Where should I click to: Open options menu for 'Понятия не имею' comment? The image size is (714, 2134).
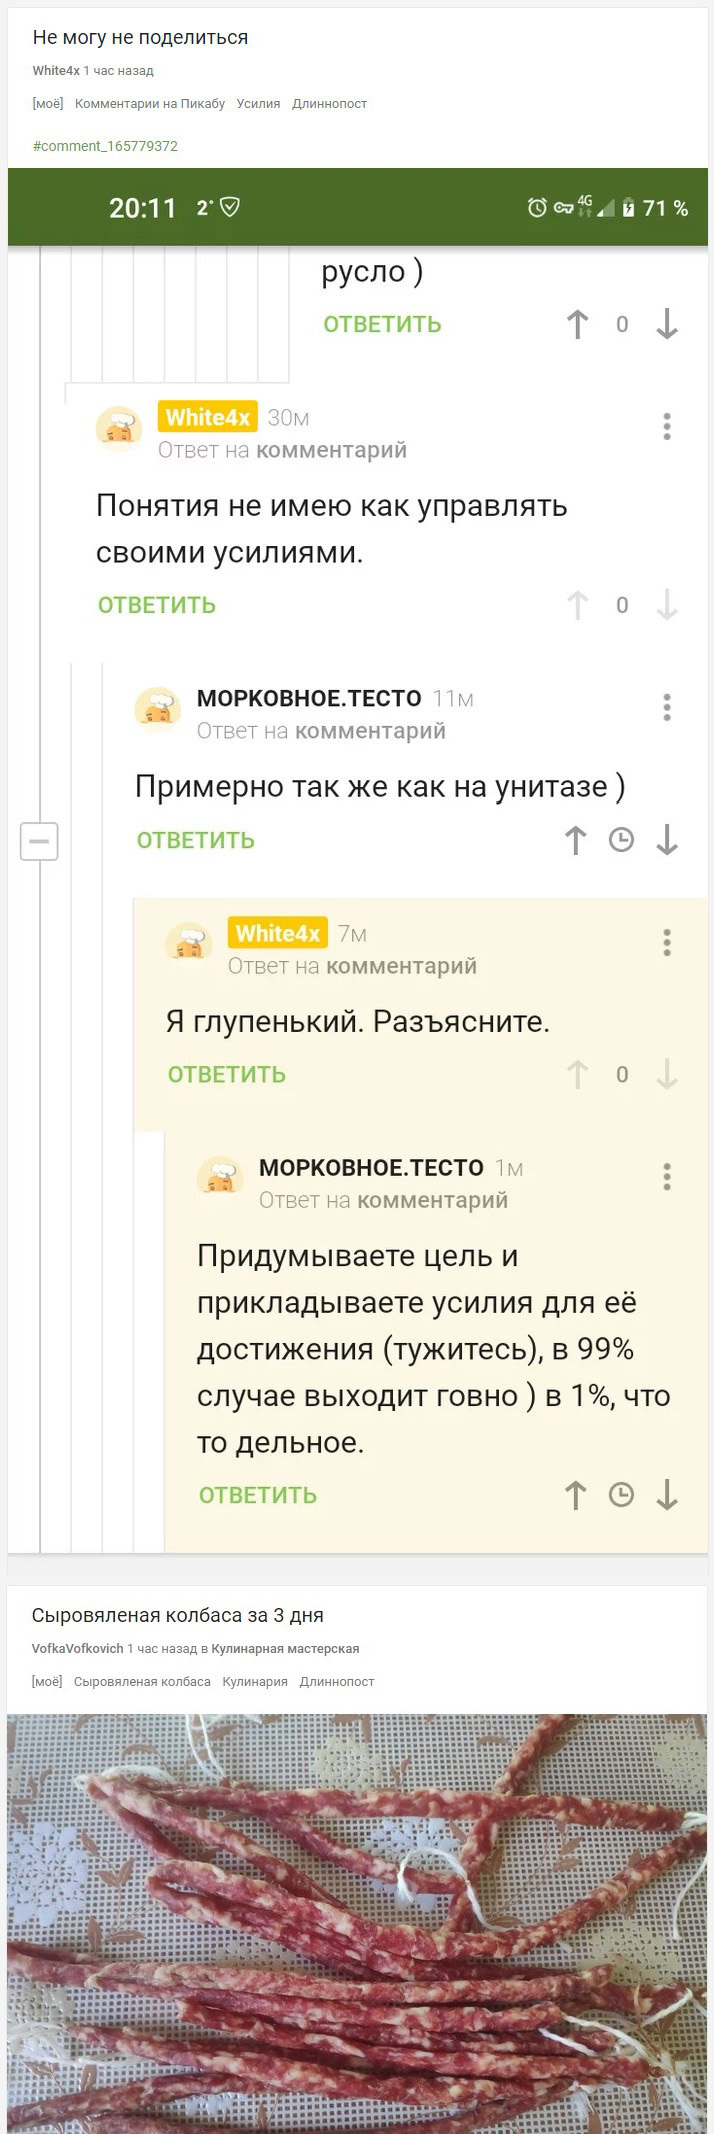[x=667, y=427]
